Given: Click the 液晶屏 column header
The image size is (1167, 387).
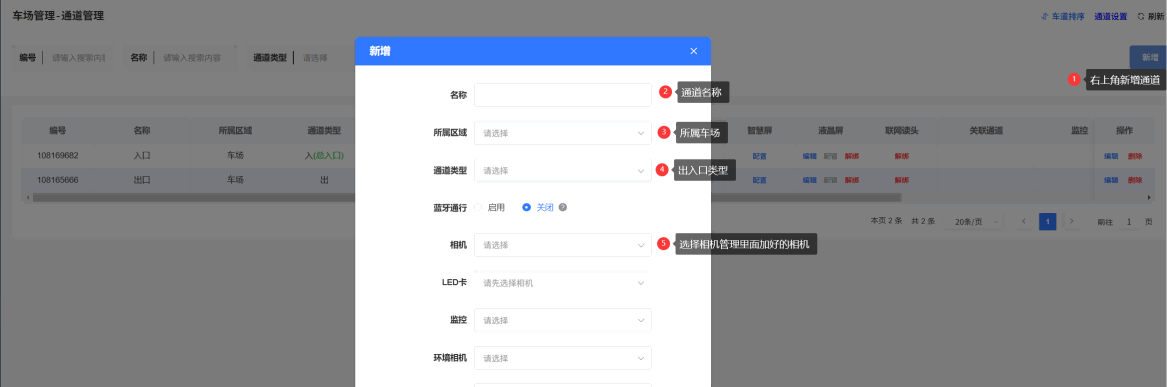Looking at the screenshot, I should tap(831, 130).
